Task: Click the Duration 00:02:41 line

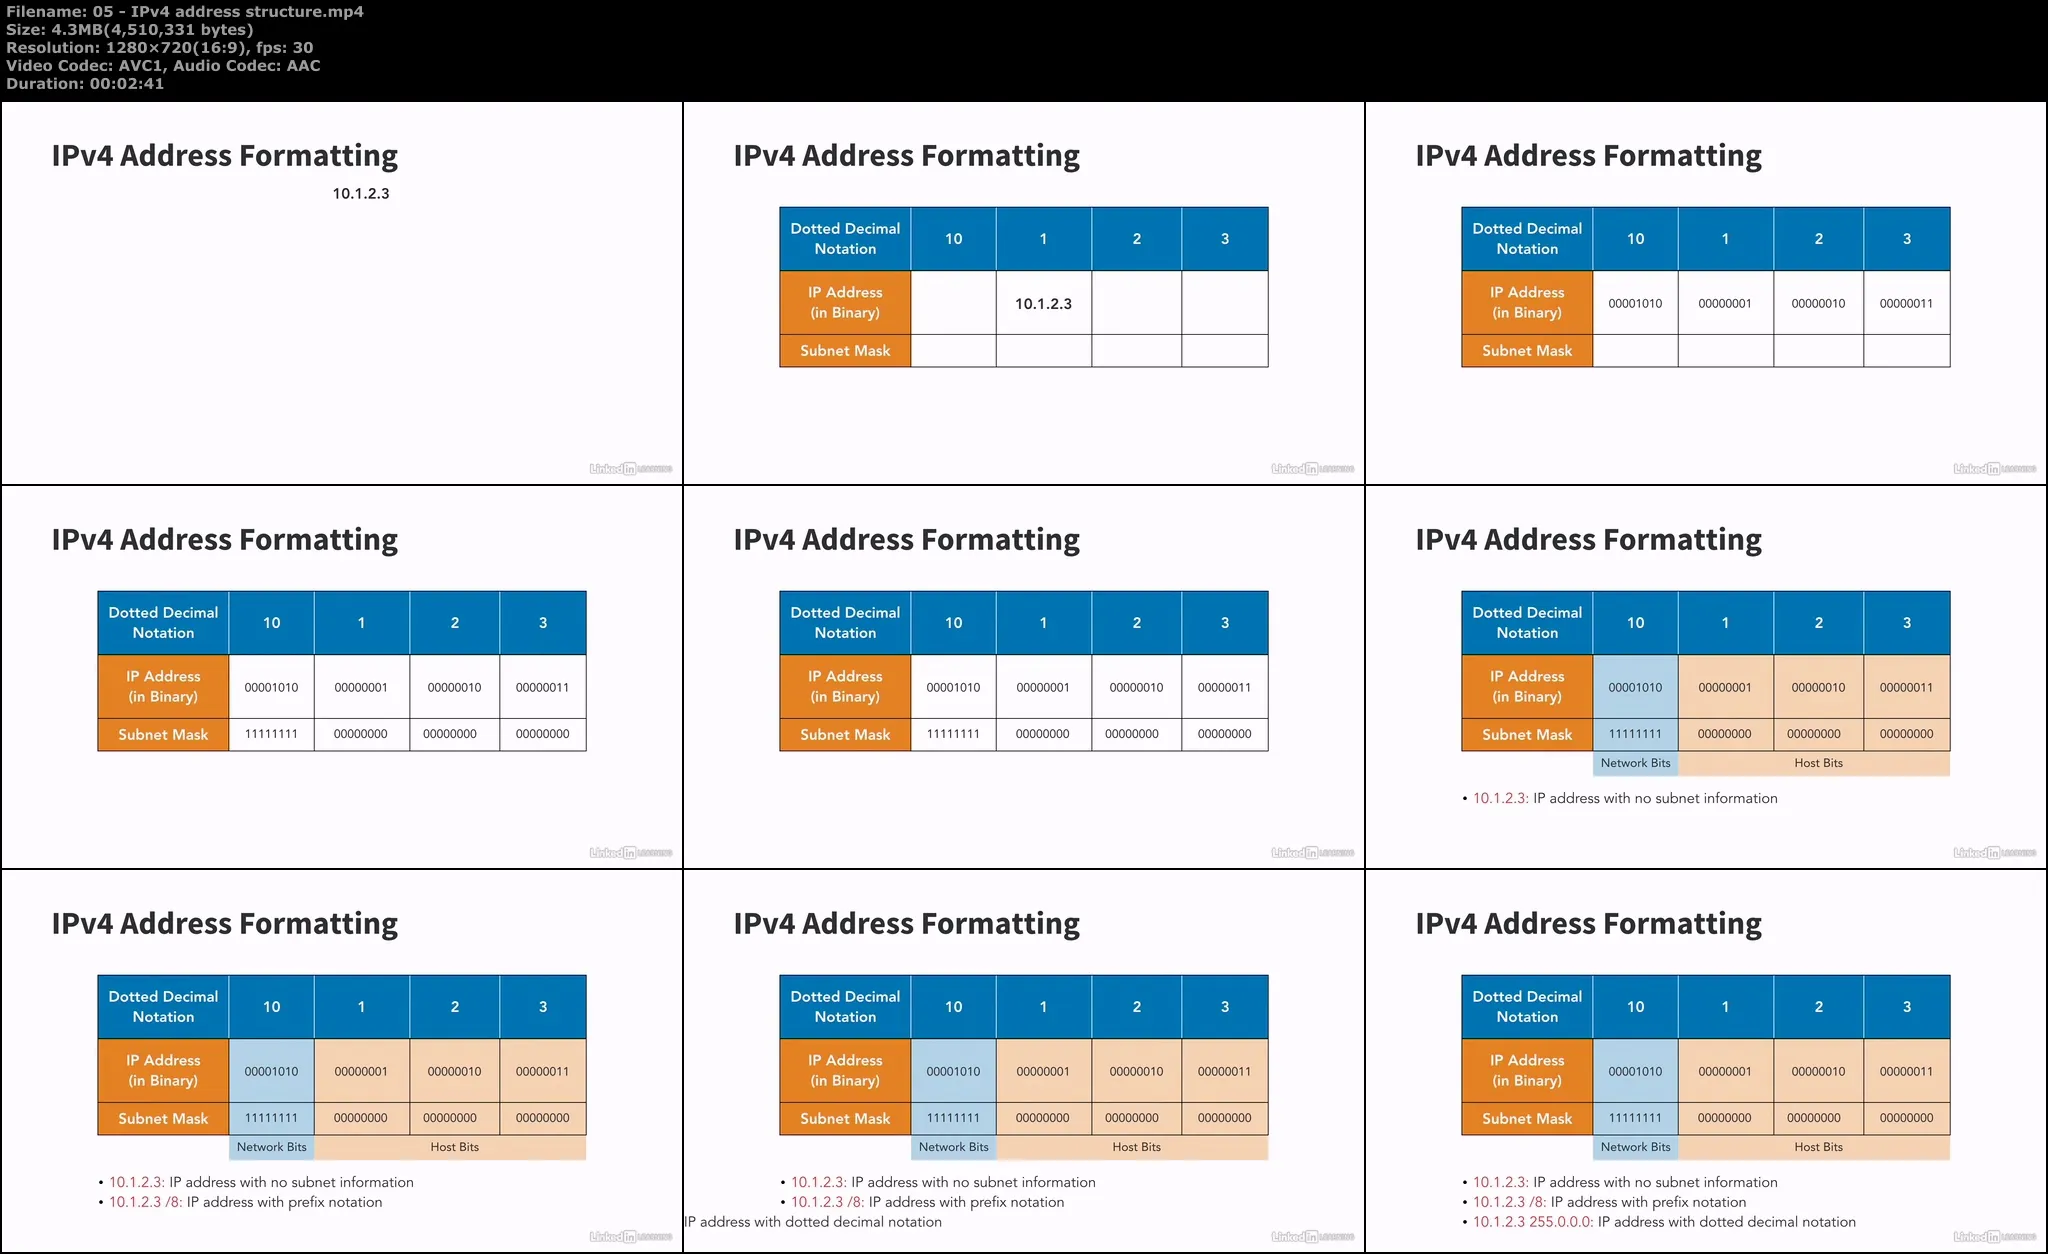Action: 85,84
